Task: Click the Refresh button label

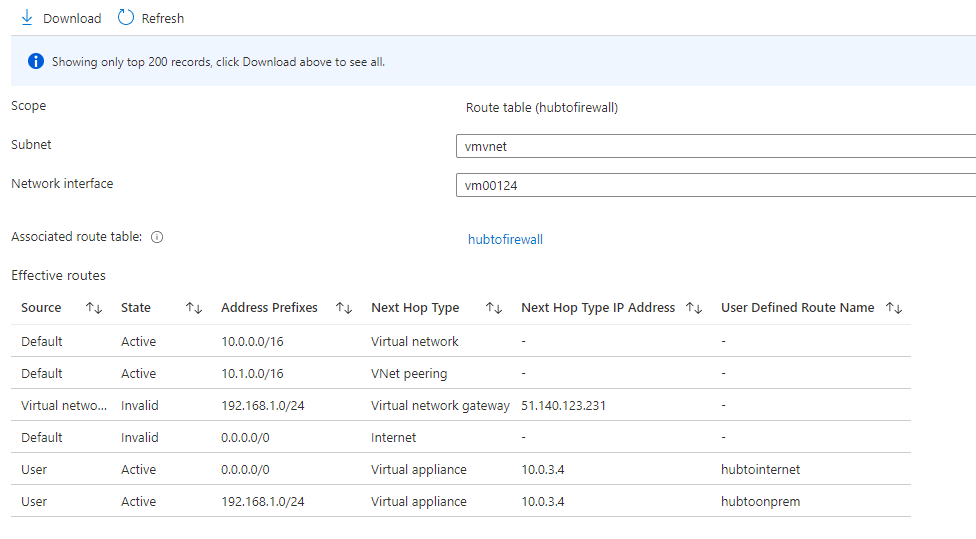Action: (x=163, y=19)
